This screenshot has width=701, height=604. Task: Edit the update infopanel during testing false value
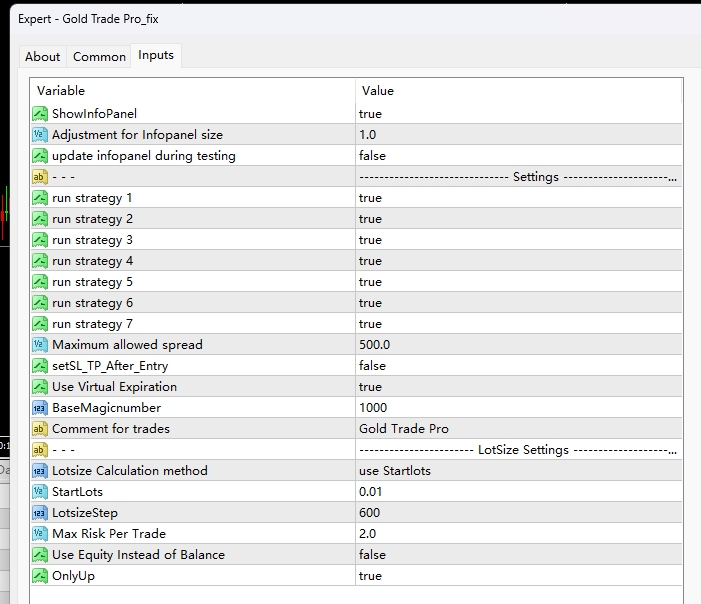519,156
